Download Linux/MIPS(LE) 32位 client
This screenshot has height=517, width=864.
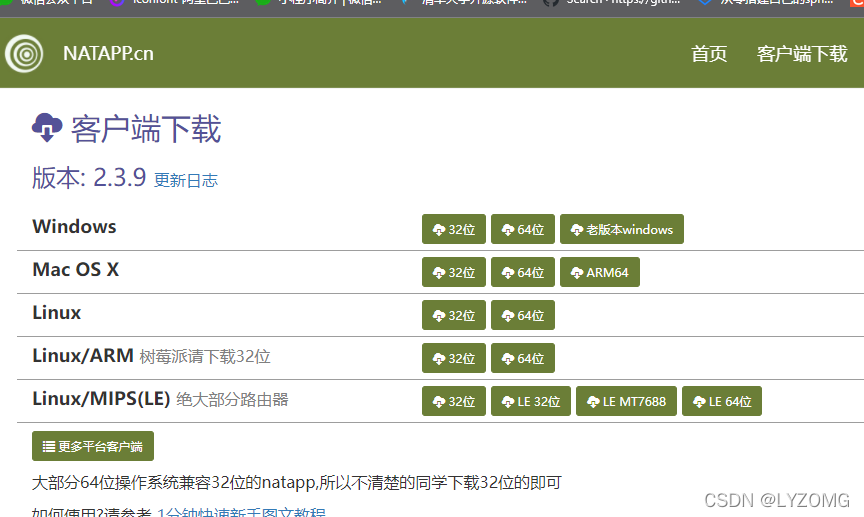coord(453,401)
